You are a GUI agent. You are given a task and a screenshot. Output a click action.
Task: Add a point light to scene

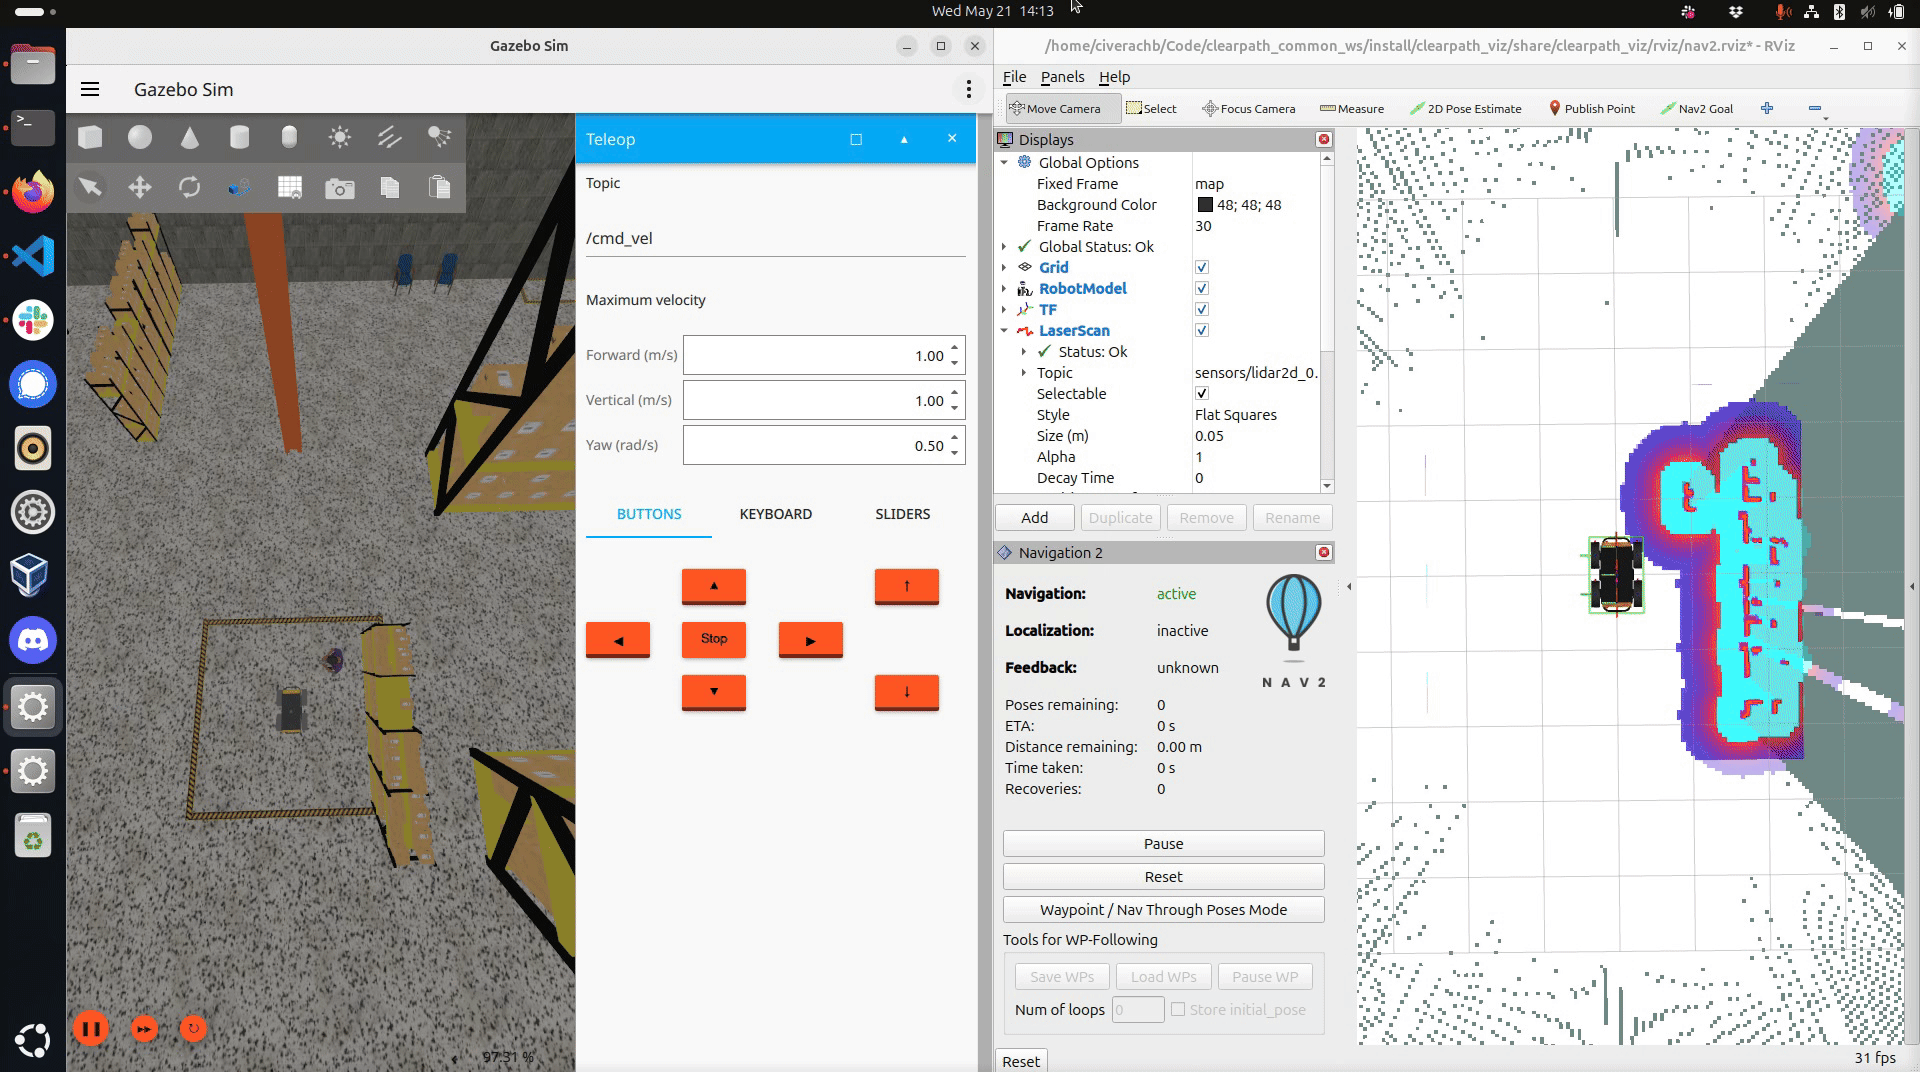pos(340,137)
